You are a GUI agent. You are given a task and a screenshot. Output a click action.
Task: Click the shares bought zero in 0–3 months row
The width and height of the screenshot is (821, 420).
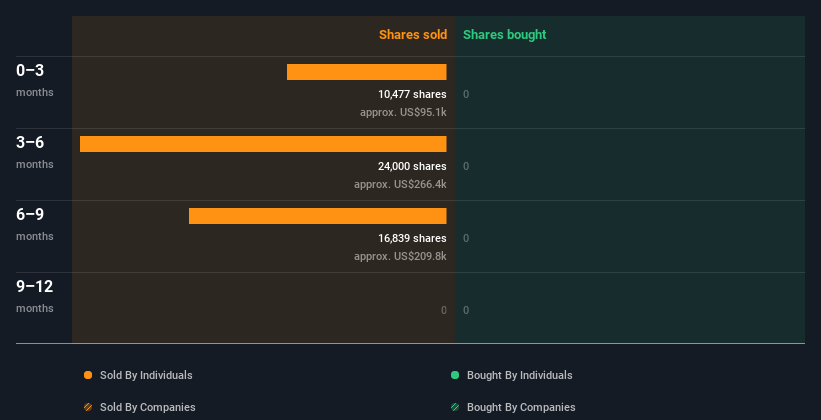click(466, 94)
